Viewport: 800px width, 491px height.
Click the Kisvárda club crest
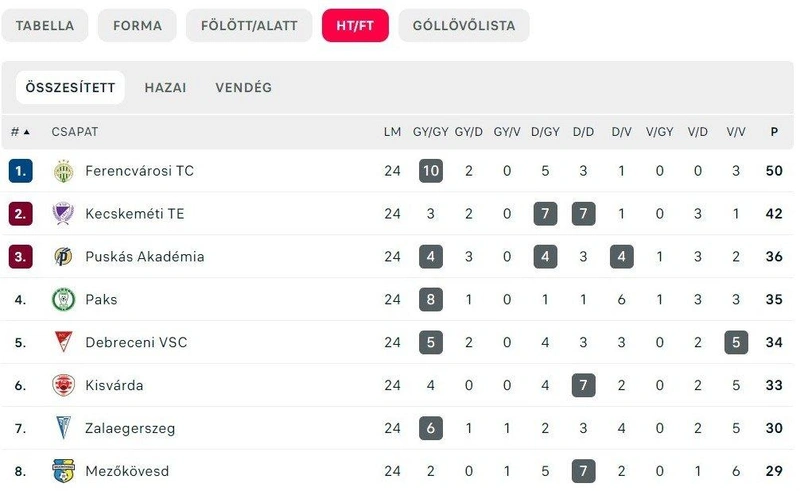coord(64,385)
